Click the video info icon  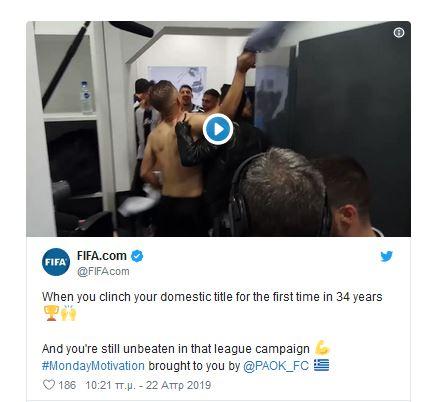tap(399, 33)
